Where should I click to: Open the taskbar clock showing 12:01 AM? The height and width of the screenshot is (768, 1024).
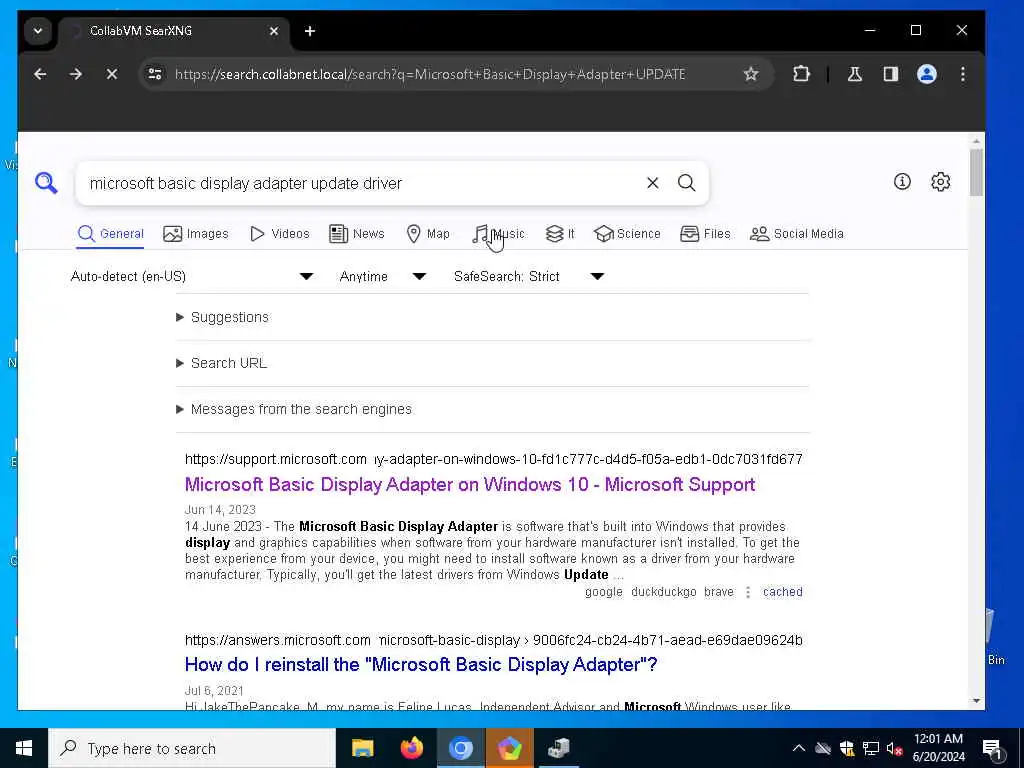[938, 748]
